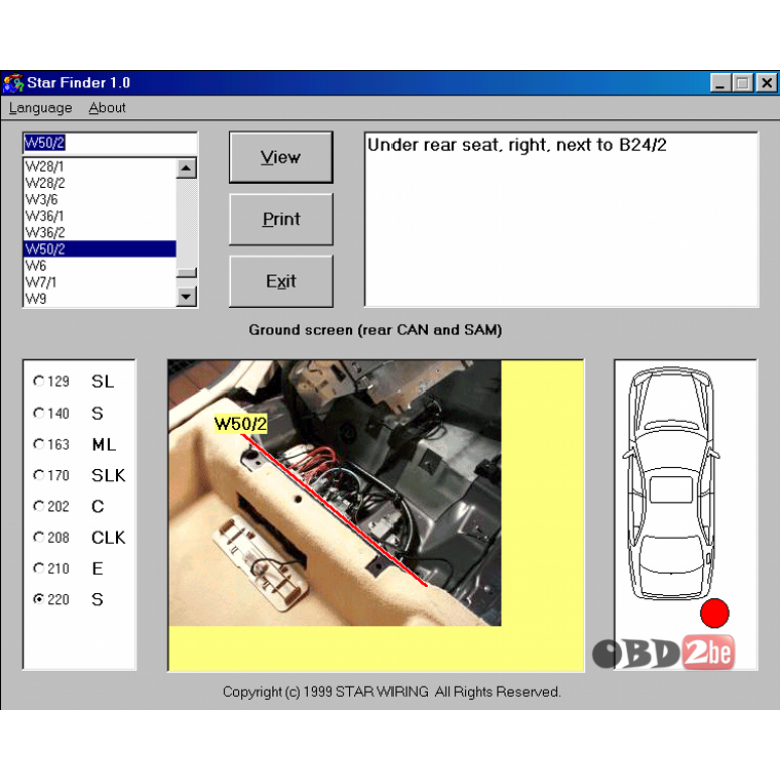The image size is (780, 780).
Task: Click the list scrollbar down arrow
Action: (187, 297)
